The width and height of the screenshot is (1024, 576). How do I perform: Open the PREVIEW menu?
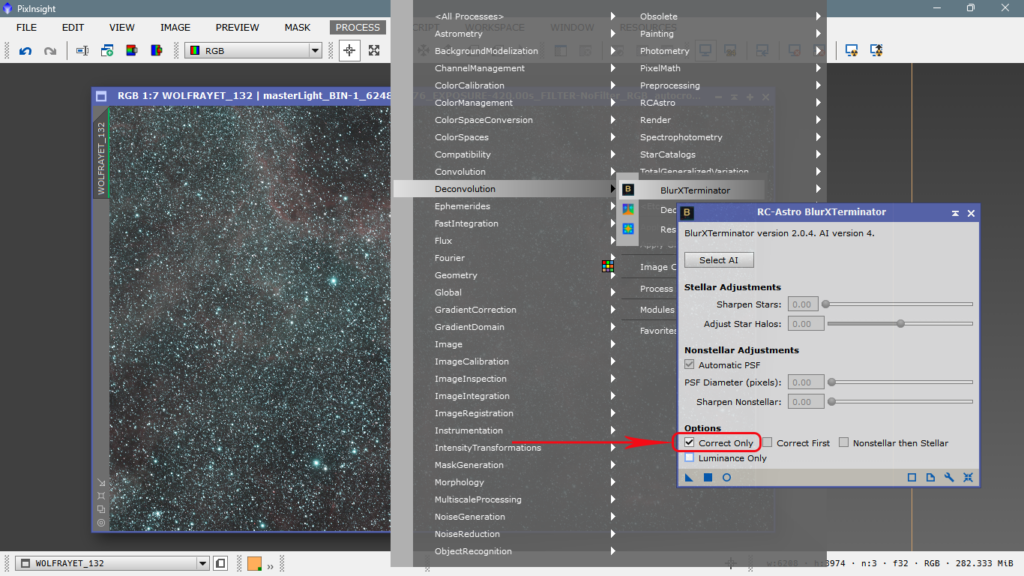point(237,27)
